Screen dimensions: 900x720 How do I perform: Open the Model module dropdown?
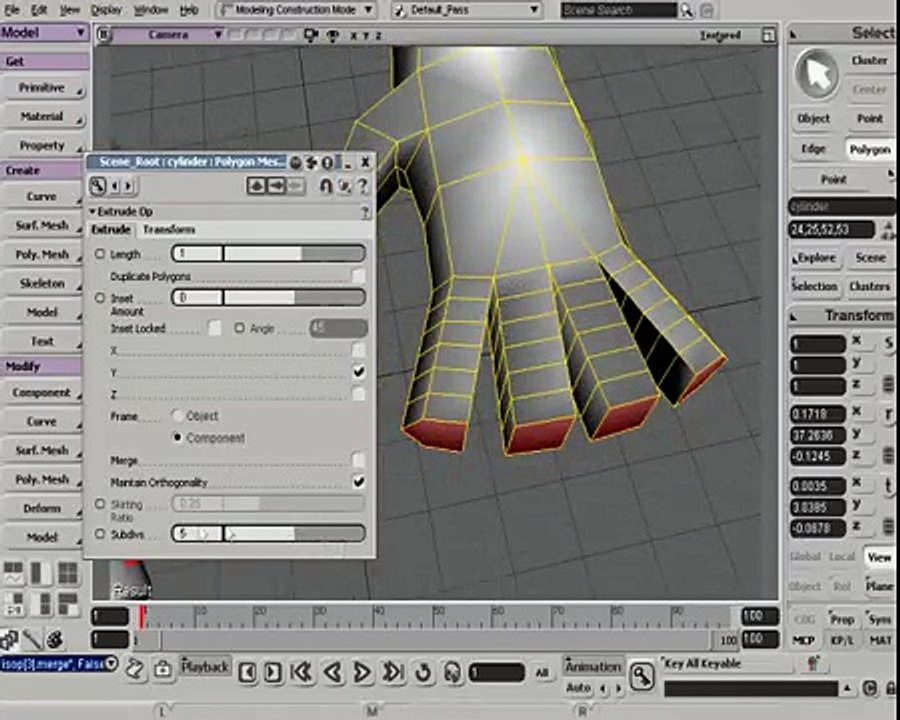point(44,32)
